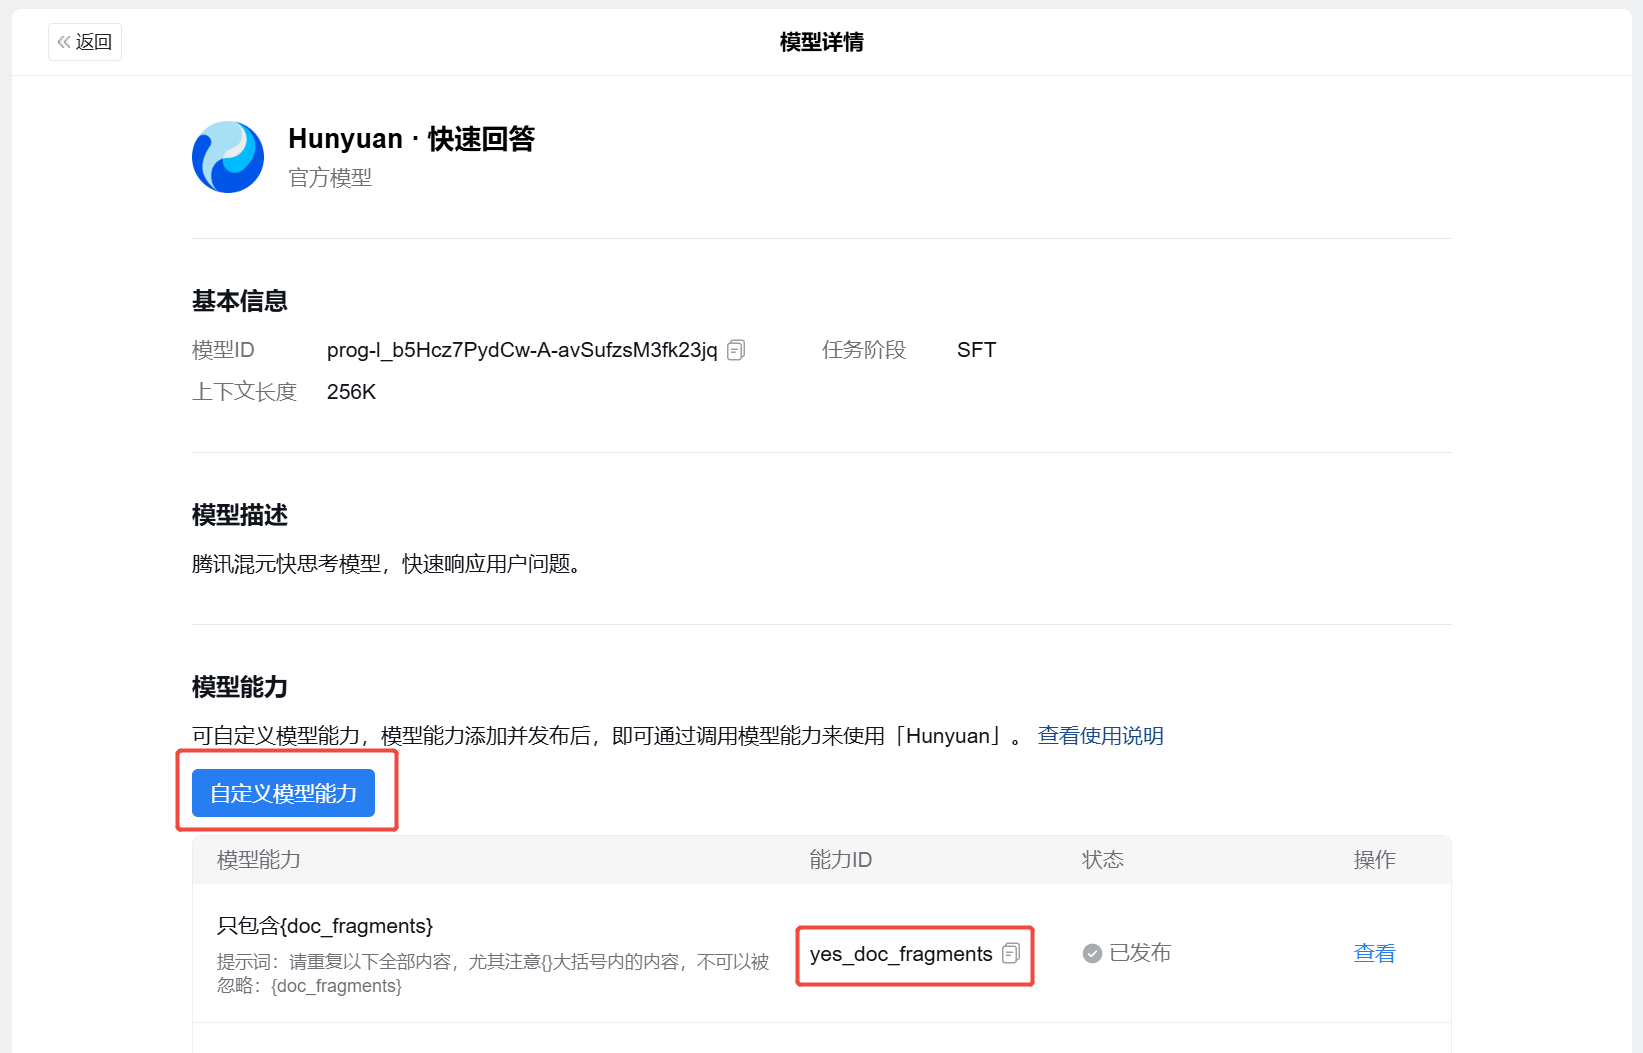Click the 256K context length value
Screen dimensions: 1643x1053
tap(351, 392)
